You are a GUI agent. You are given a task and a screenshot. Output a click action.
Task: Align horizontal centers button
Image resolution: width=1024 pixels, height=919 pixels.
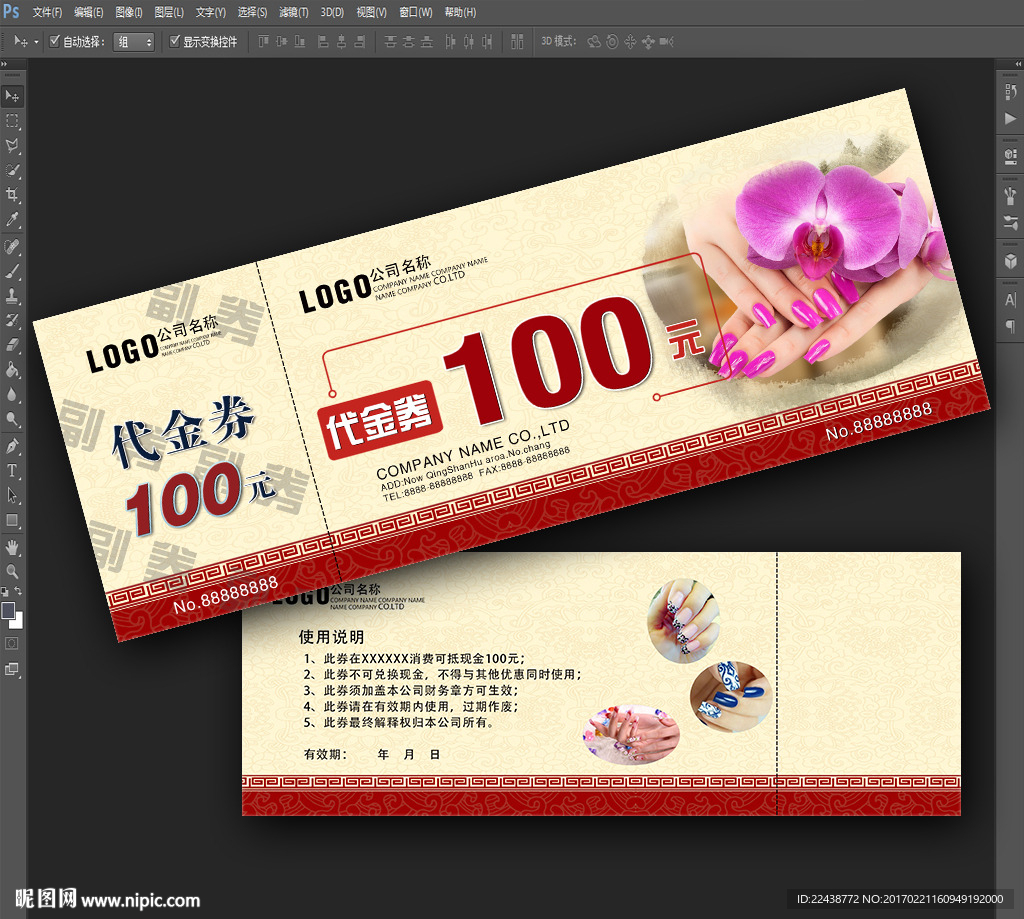[x=341, y=42]
